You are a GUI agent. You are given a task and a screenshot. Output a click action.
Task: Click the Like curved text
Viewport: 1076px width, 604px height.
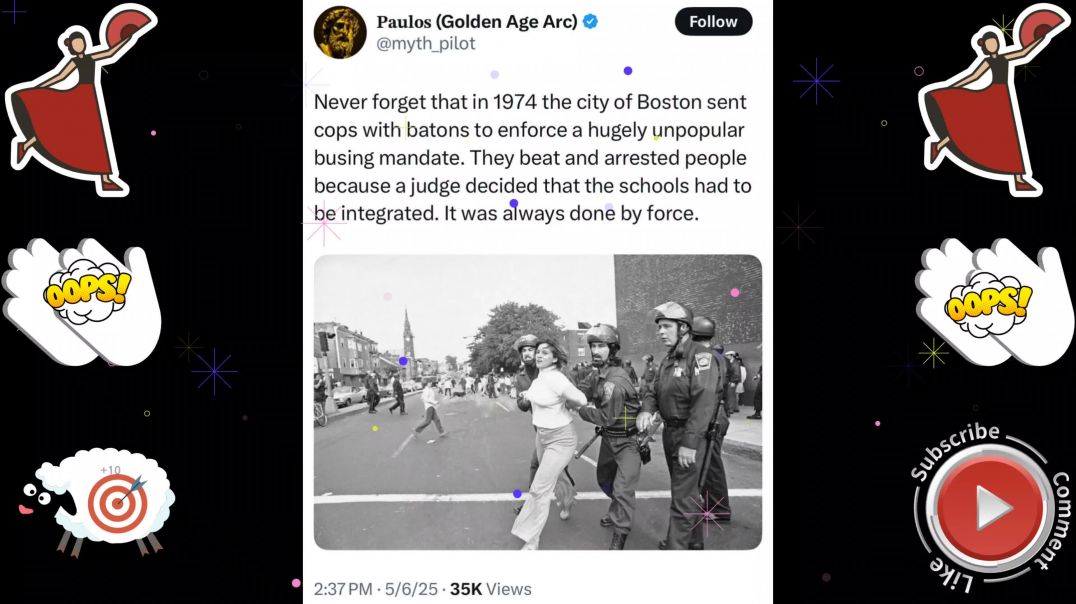(951, 575)
